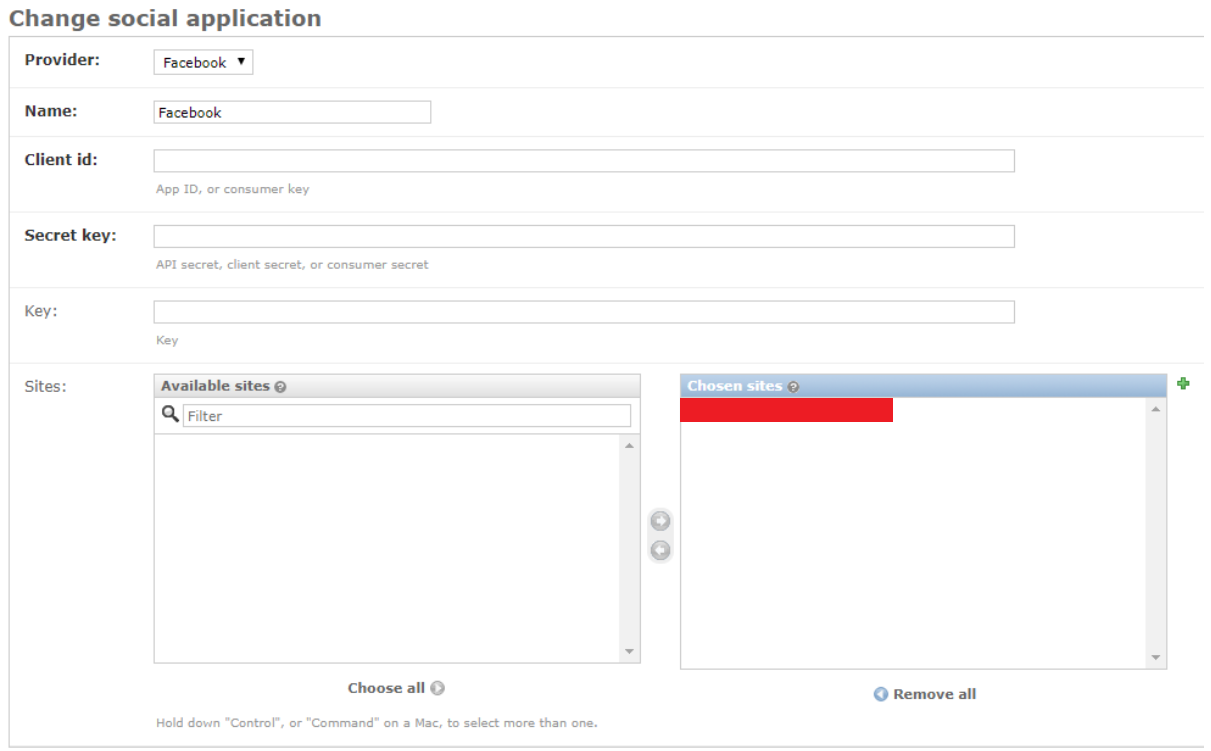Viewport: 1211px width, 751px height.
Task: Click the green plus icon to add site
Action: pyautogui.click(x=1183, y=384)
